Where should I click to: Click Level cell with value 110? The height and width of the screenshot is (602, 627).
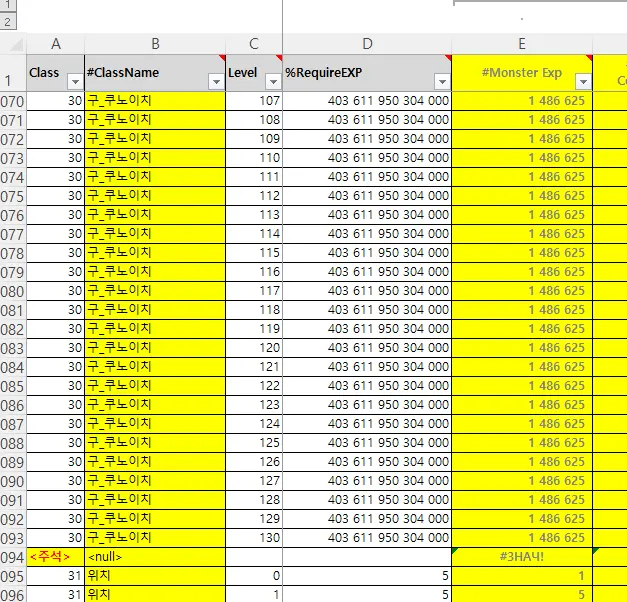click(254, 158)
